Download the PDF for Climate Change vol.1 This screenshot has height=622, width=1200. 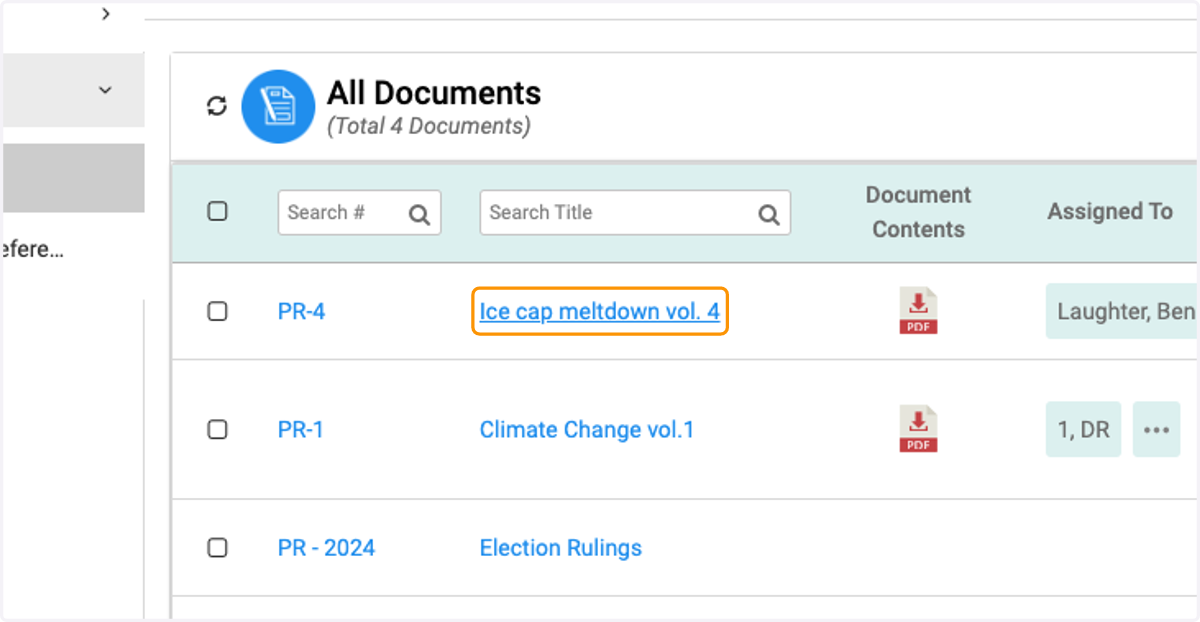918,429
